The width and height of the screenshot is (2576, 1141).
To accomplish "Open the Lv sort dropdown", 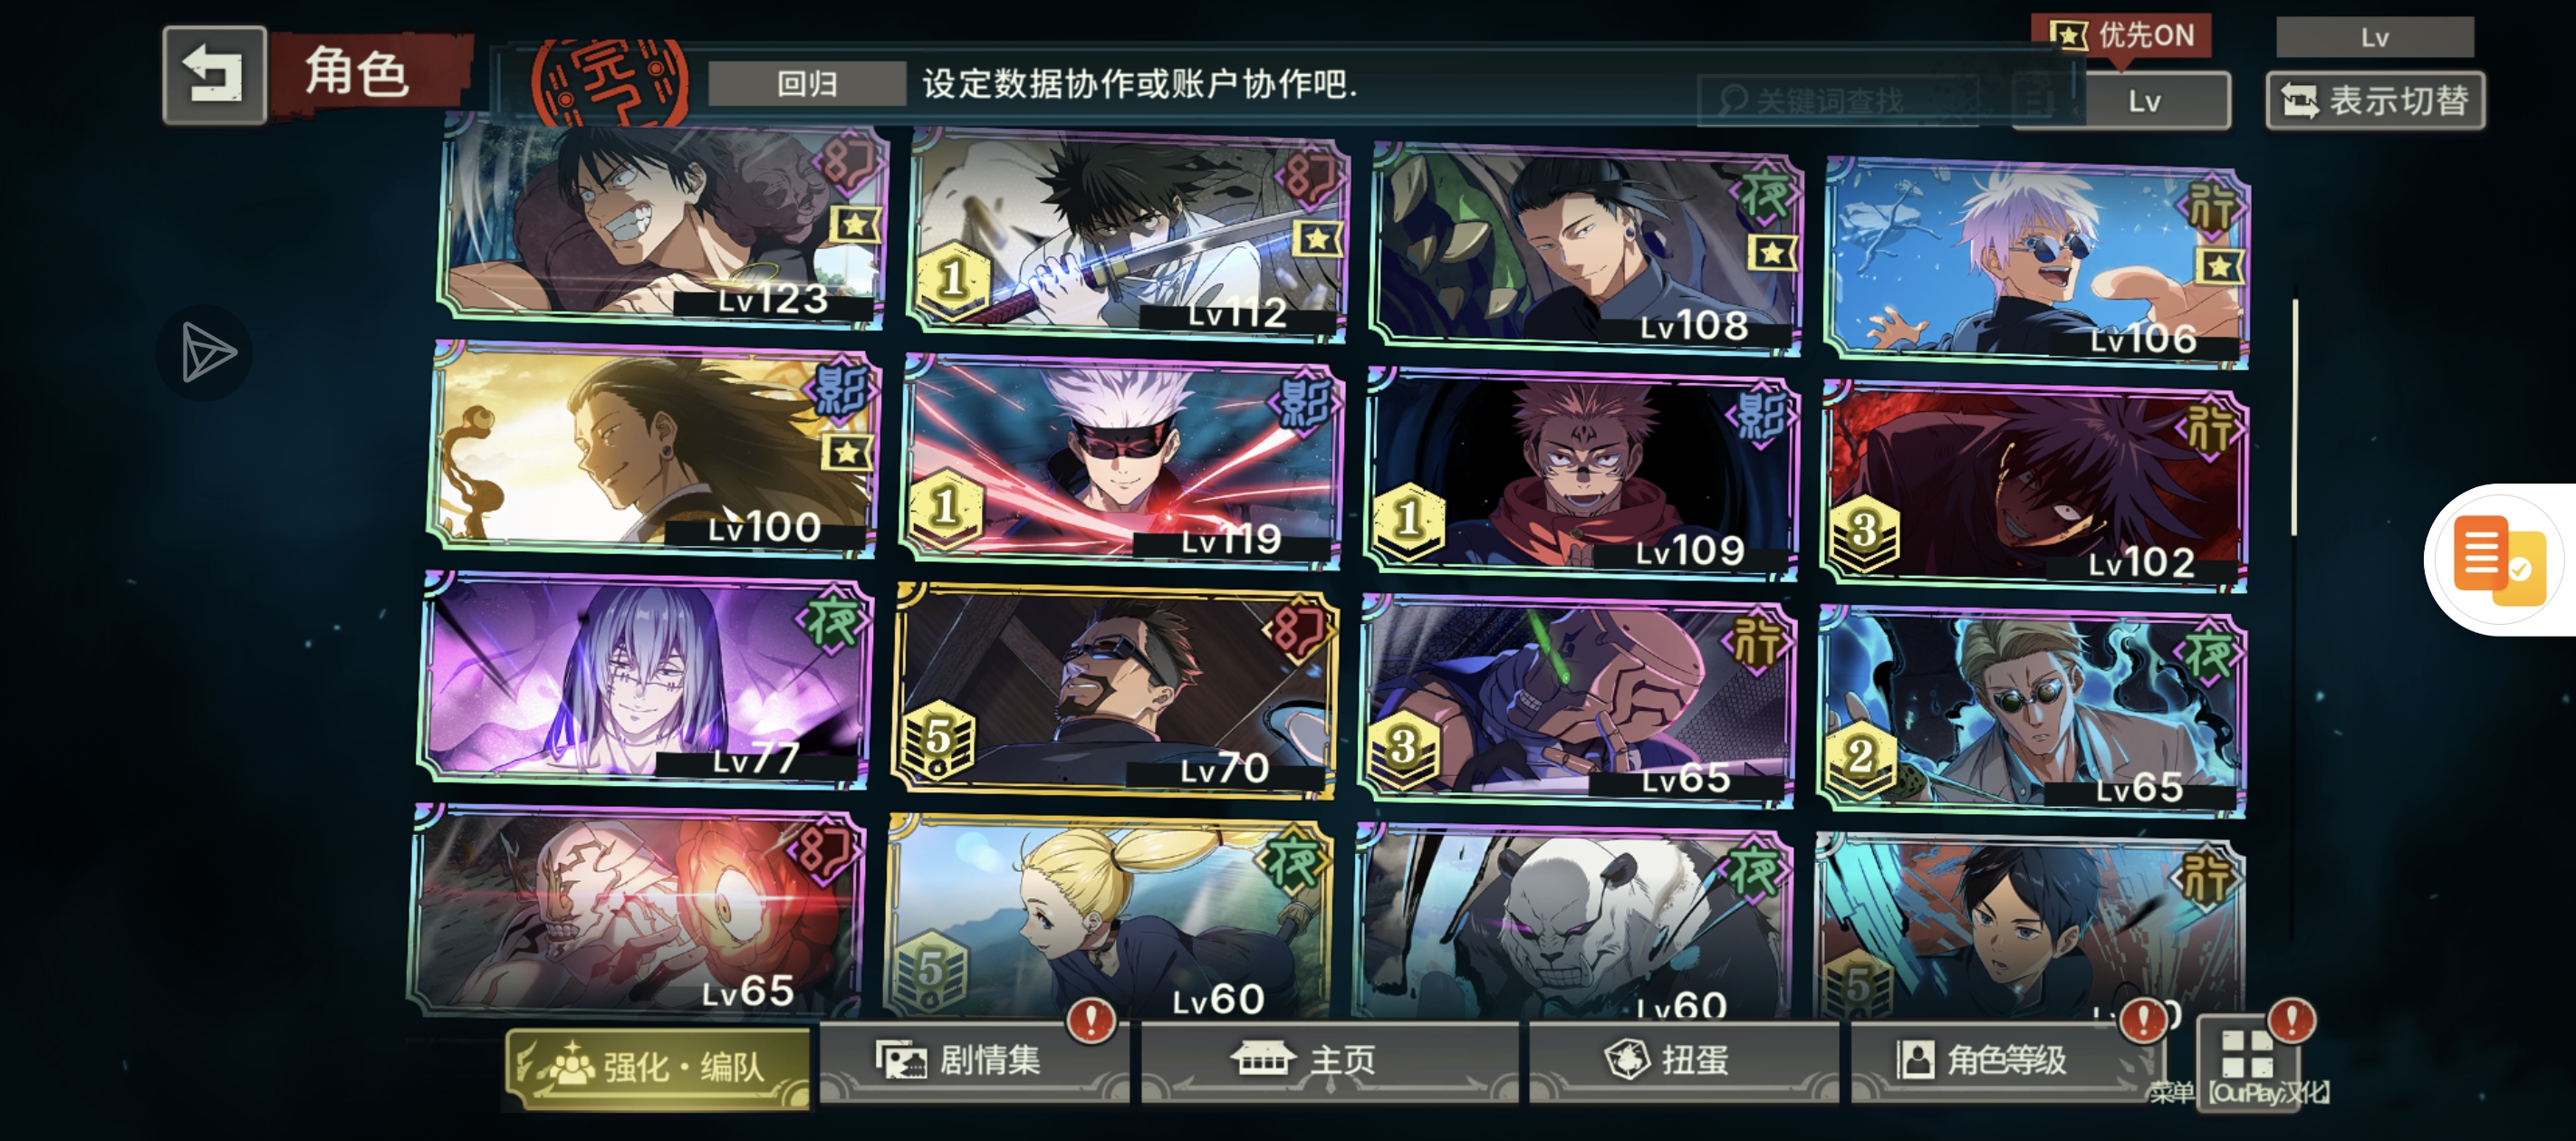I will point(2158,101).
